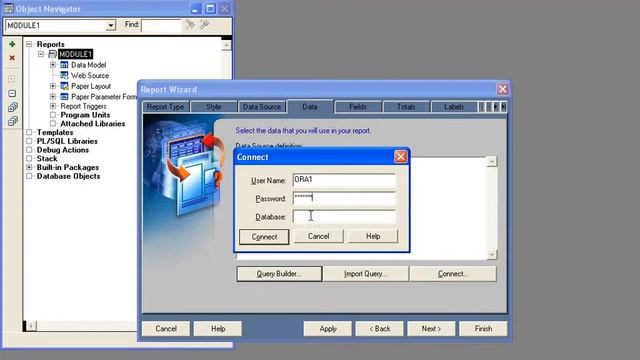This screenshot has height=360, width=640.
Task: Click the Database field
Action: (x=344, y=217)
